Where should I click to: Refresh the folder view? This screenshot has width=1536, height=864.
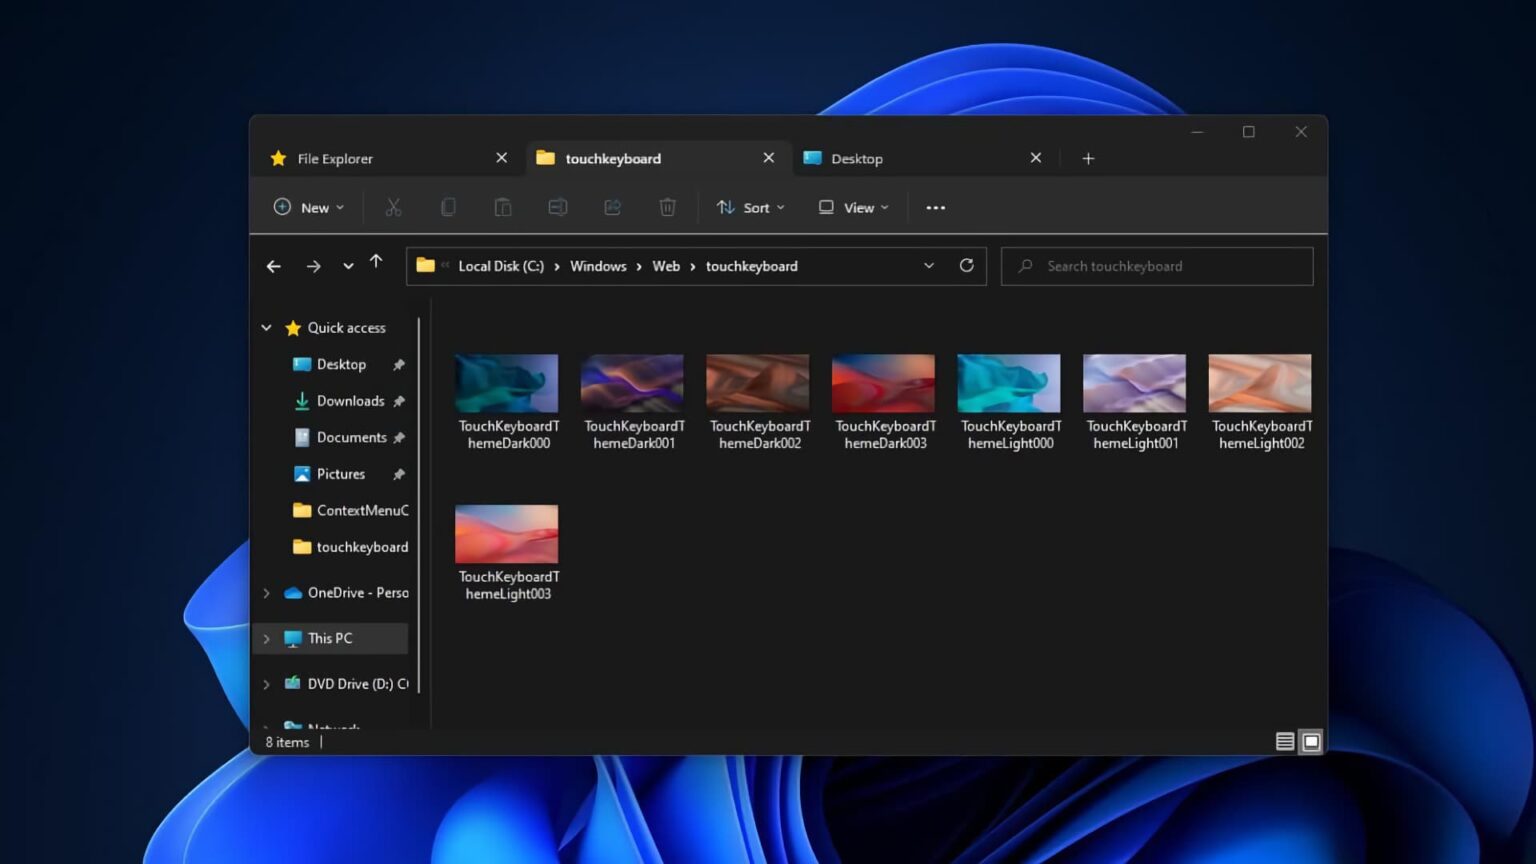pos(966,266)
